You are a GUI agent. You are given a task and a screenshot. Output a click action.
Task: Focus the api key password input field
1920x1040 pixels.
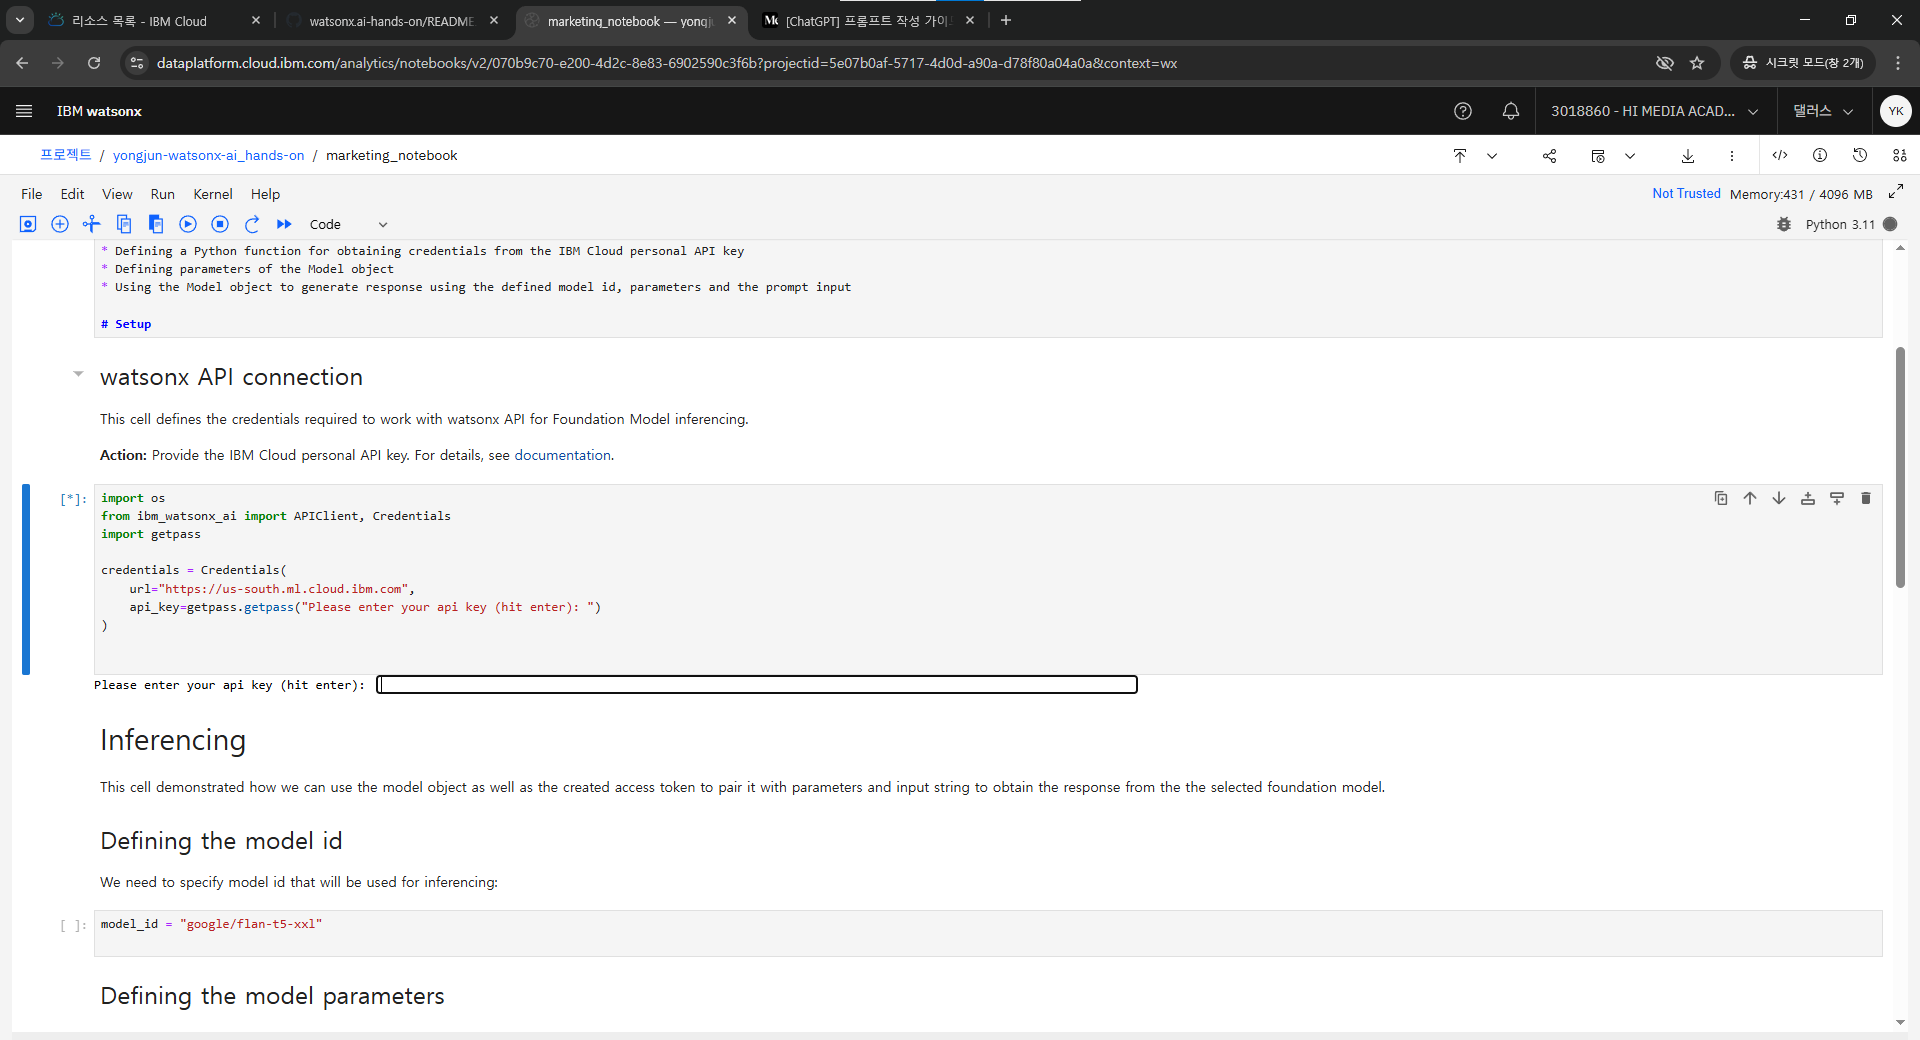(757, 685)
